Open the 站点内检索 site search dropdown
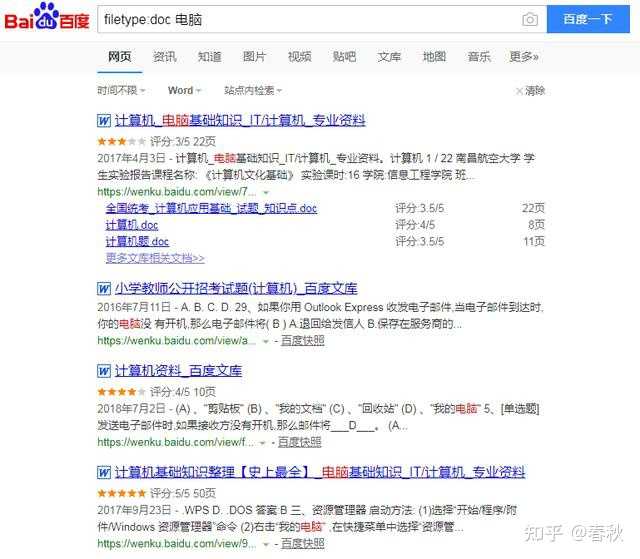This screenshot has height=559, width=640. [x=253, y=91]
